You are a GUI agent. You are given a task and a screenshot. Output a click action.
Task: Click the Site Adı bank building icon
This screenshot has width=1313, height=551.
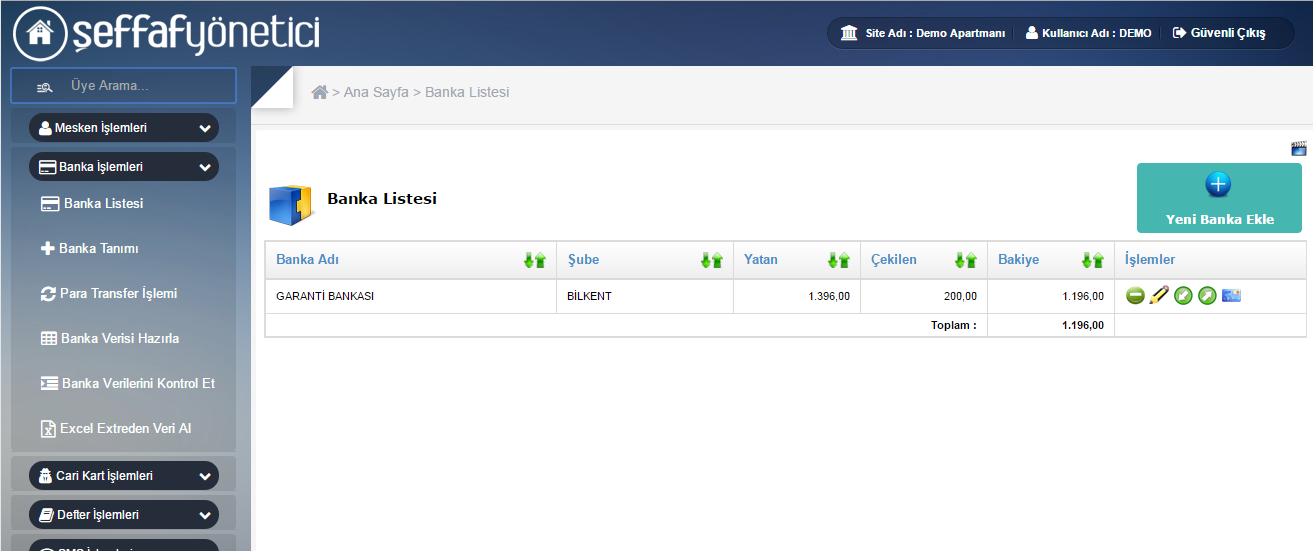[x=849, y=33]
